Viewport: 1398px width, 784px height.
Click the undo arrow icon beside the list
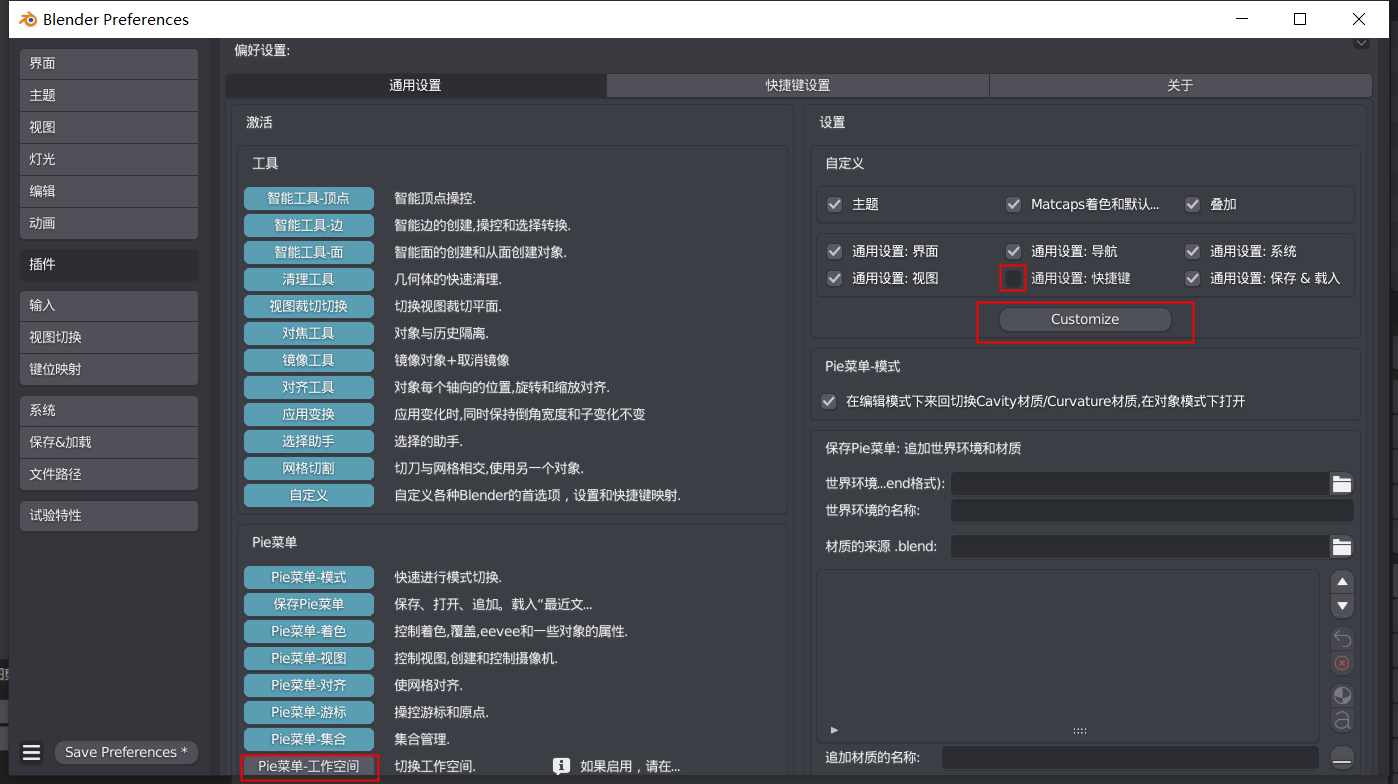[x=1343, y=638]
